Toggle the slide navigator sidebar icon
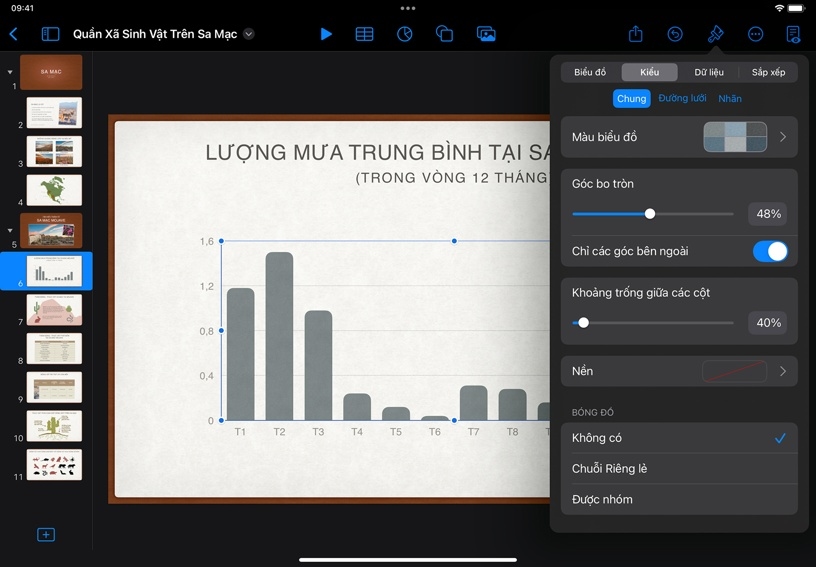This screenshot has width=816, height=567. pyautogui.click(x=50, y=34)
